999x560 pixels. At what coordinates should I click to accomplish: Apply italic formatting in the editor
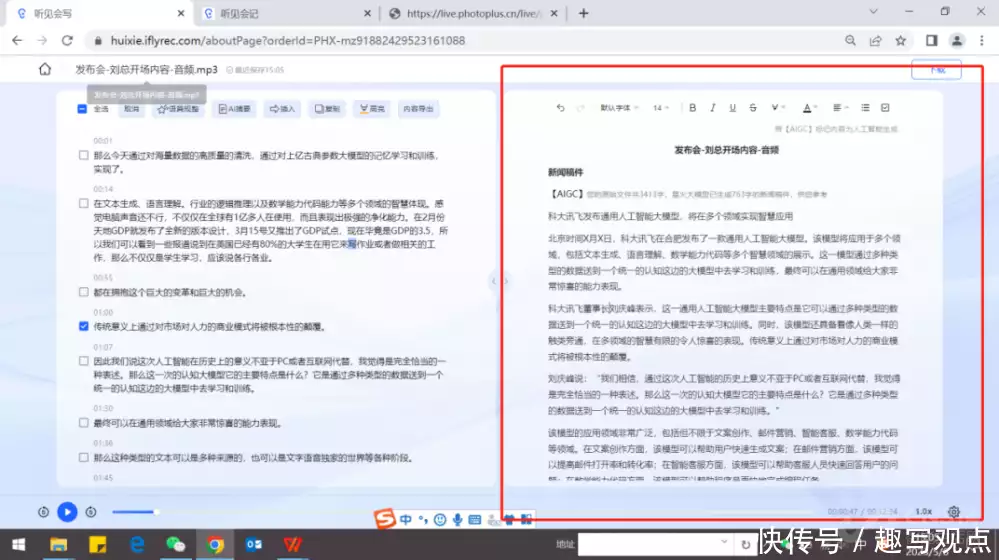coord(713,108)
